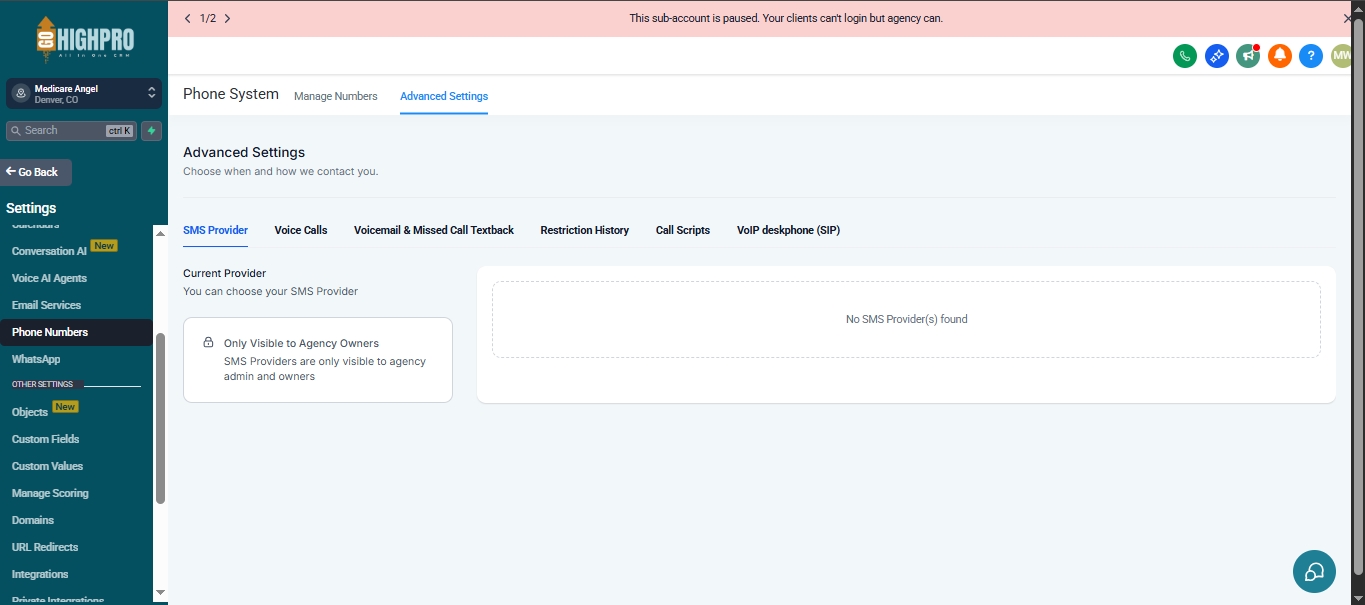This screenshot has width=1365, height=605.
Task: Open the green phone dialer icon
Action: point(1185,56)
